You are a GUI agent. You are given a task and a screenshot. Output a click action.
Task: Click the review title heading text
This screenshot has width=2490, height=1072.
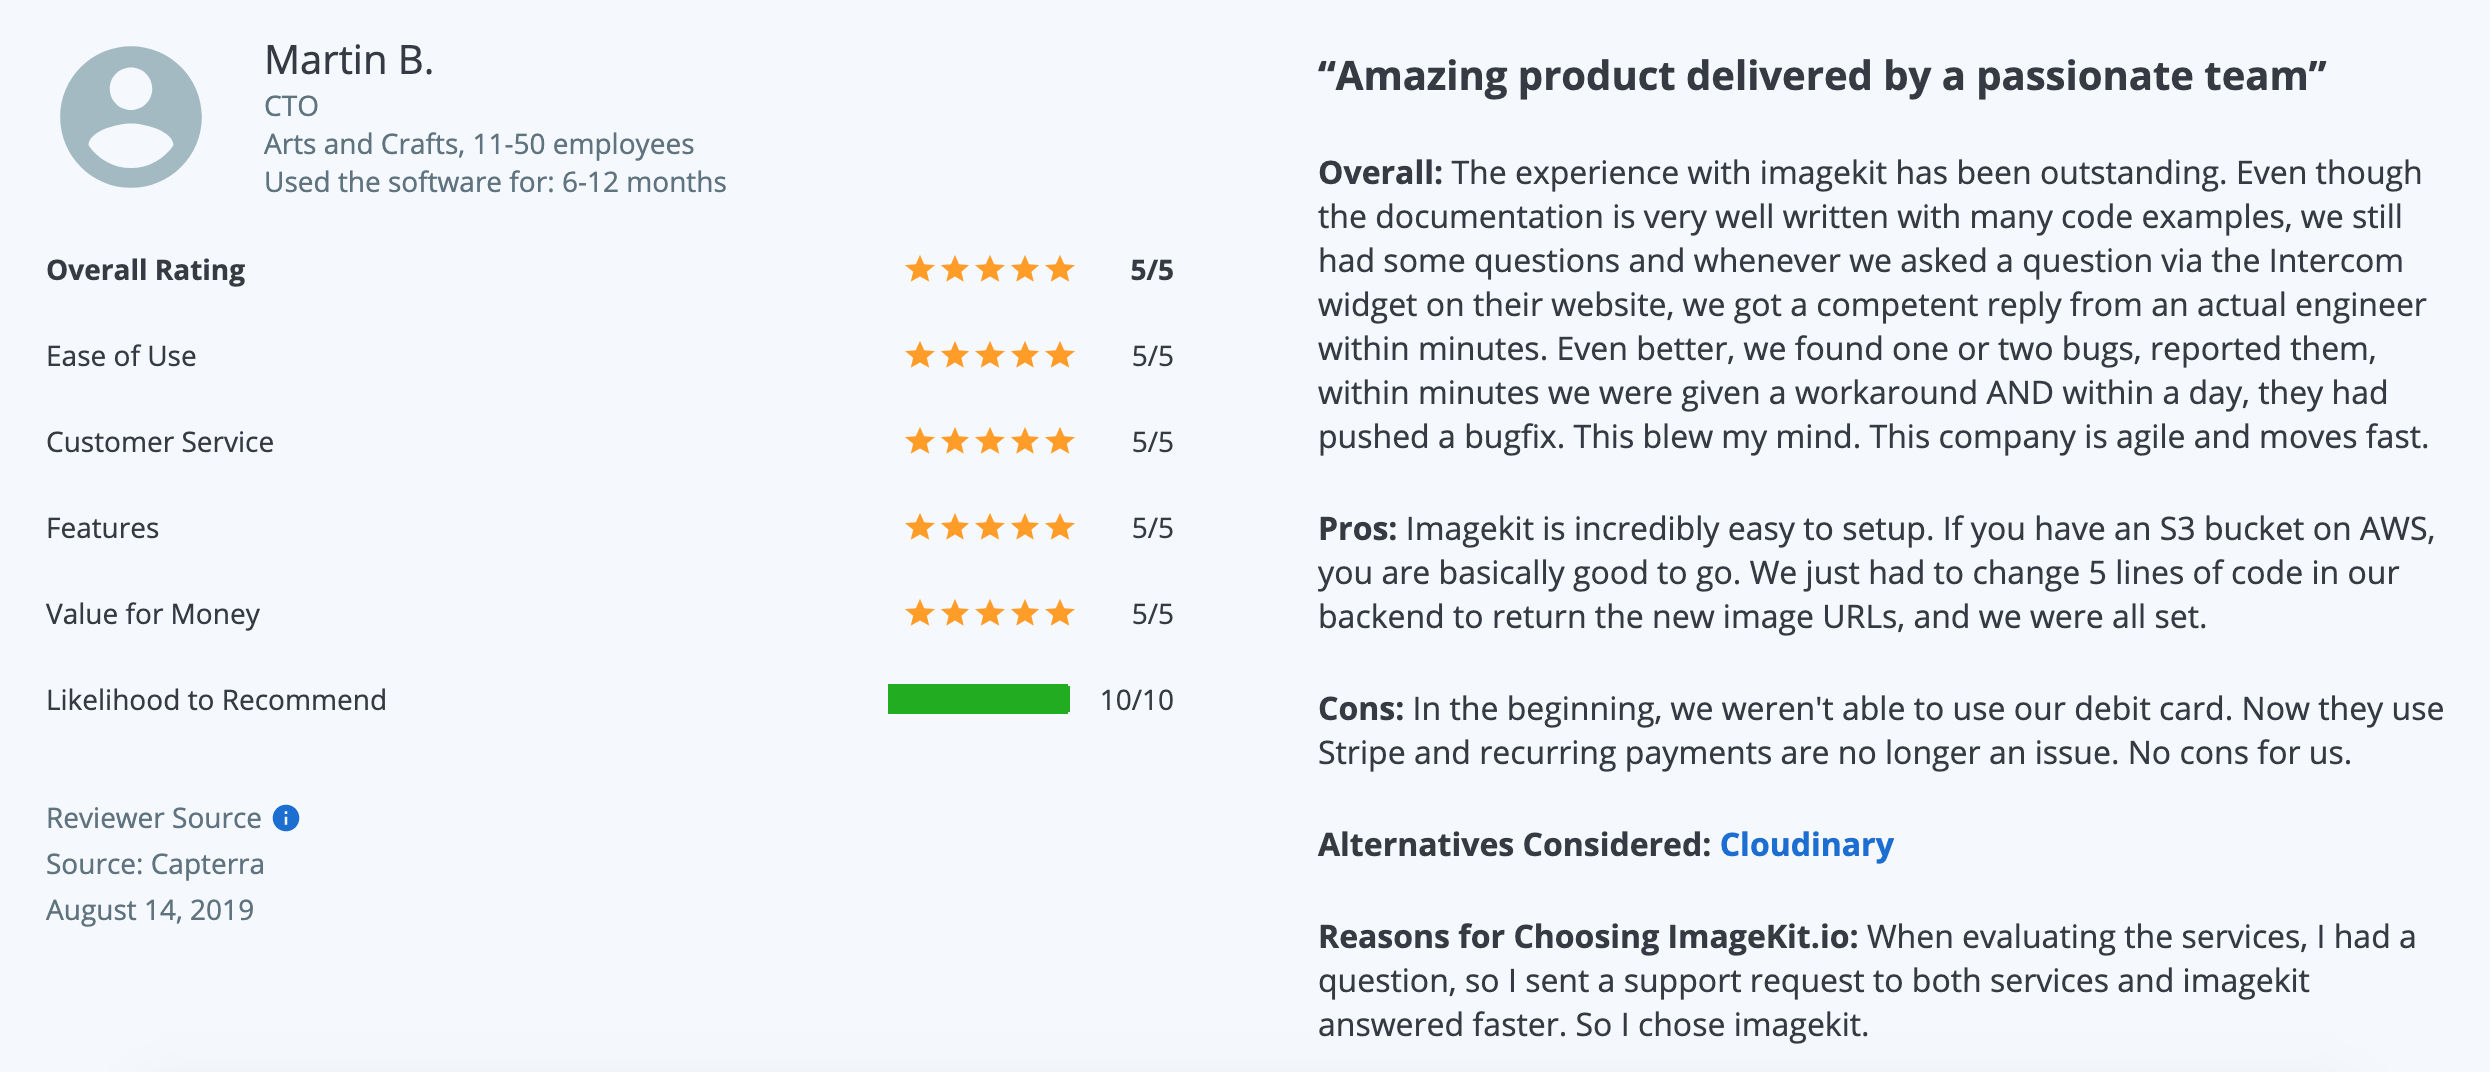[1822, 76]
